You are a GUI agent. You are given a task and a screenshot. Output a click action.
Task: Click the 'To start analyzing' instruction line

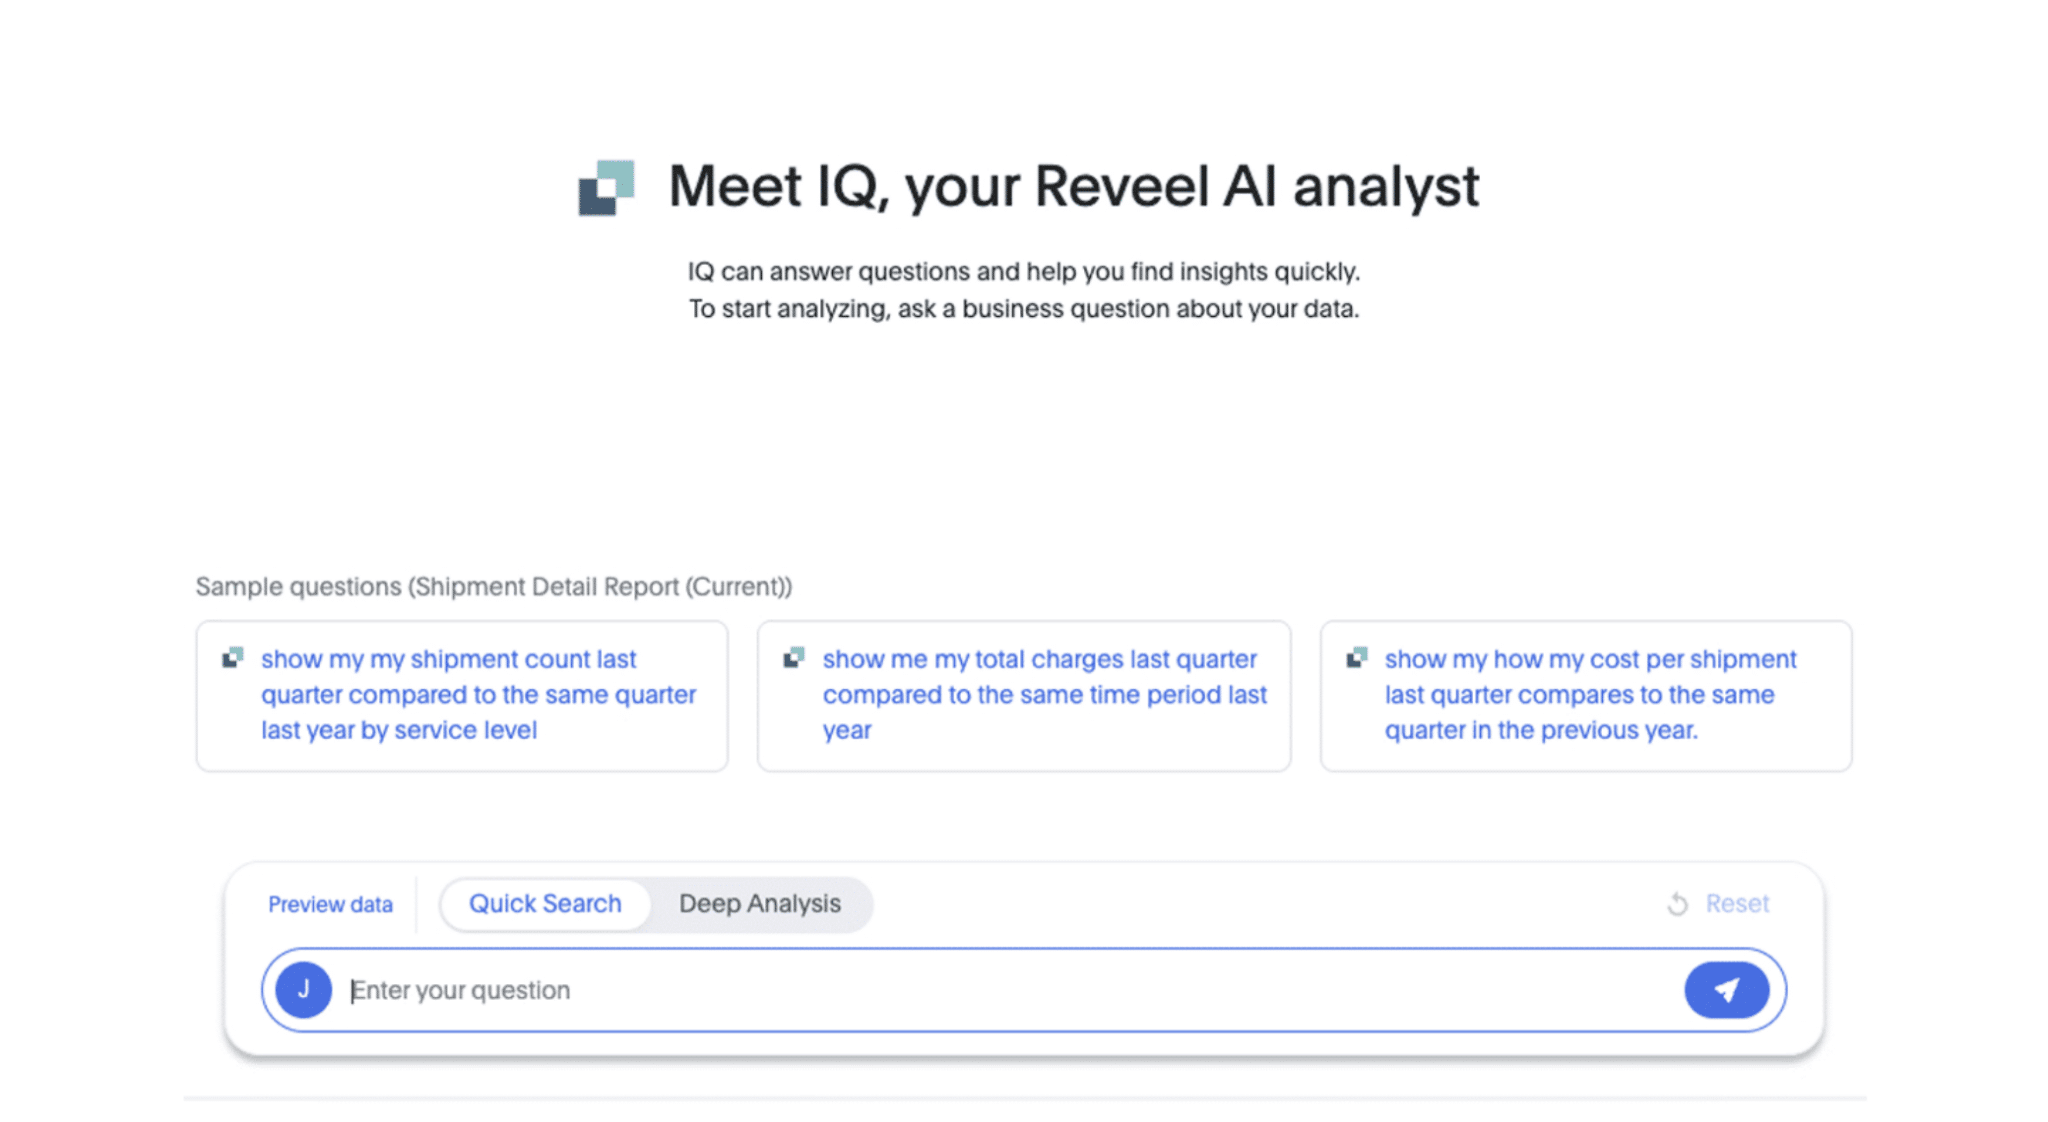tap(1023, 309)
